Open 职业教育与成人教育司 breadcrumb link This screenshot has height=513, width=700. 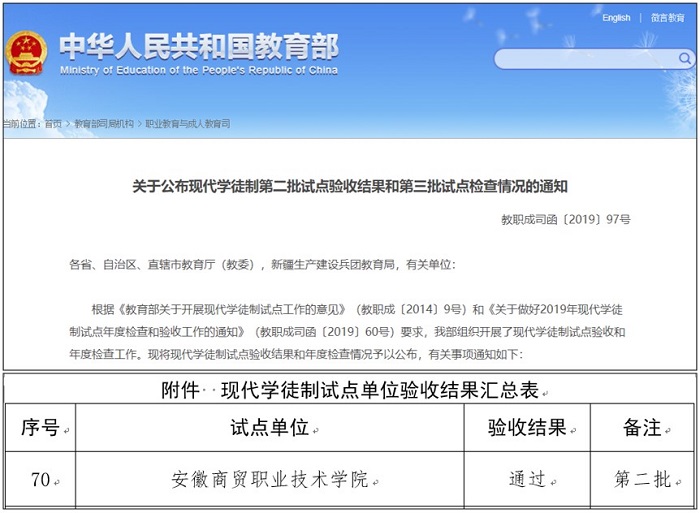coord(188,124)
